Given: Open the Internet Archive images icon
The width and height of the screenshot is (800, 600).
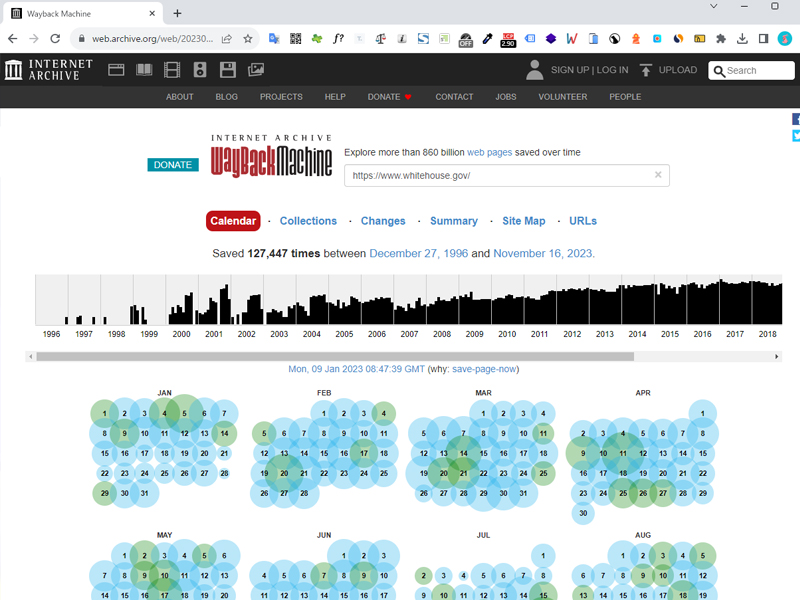Looking at the screenshot, I should click(x=256, y=70).
